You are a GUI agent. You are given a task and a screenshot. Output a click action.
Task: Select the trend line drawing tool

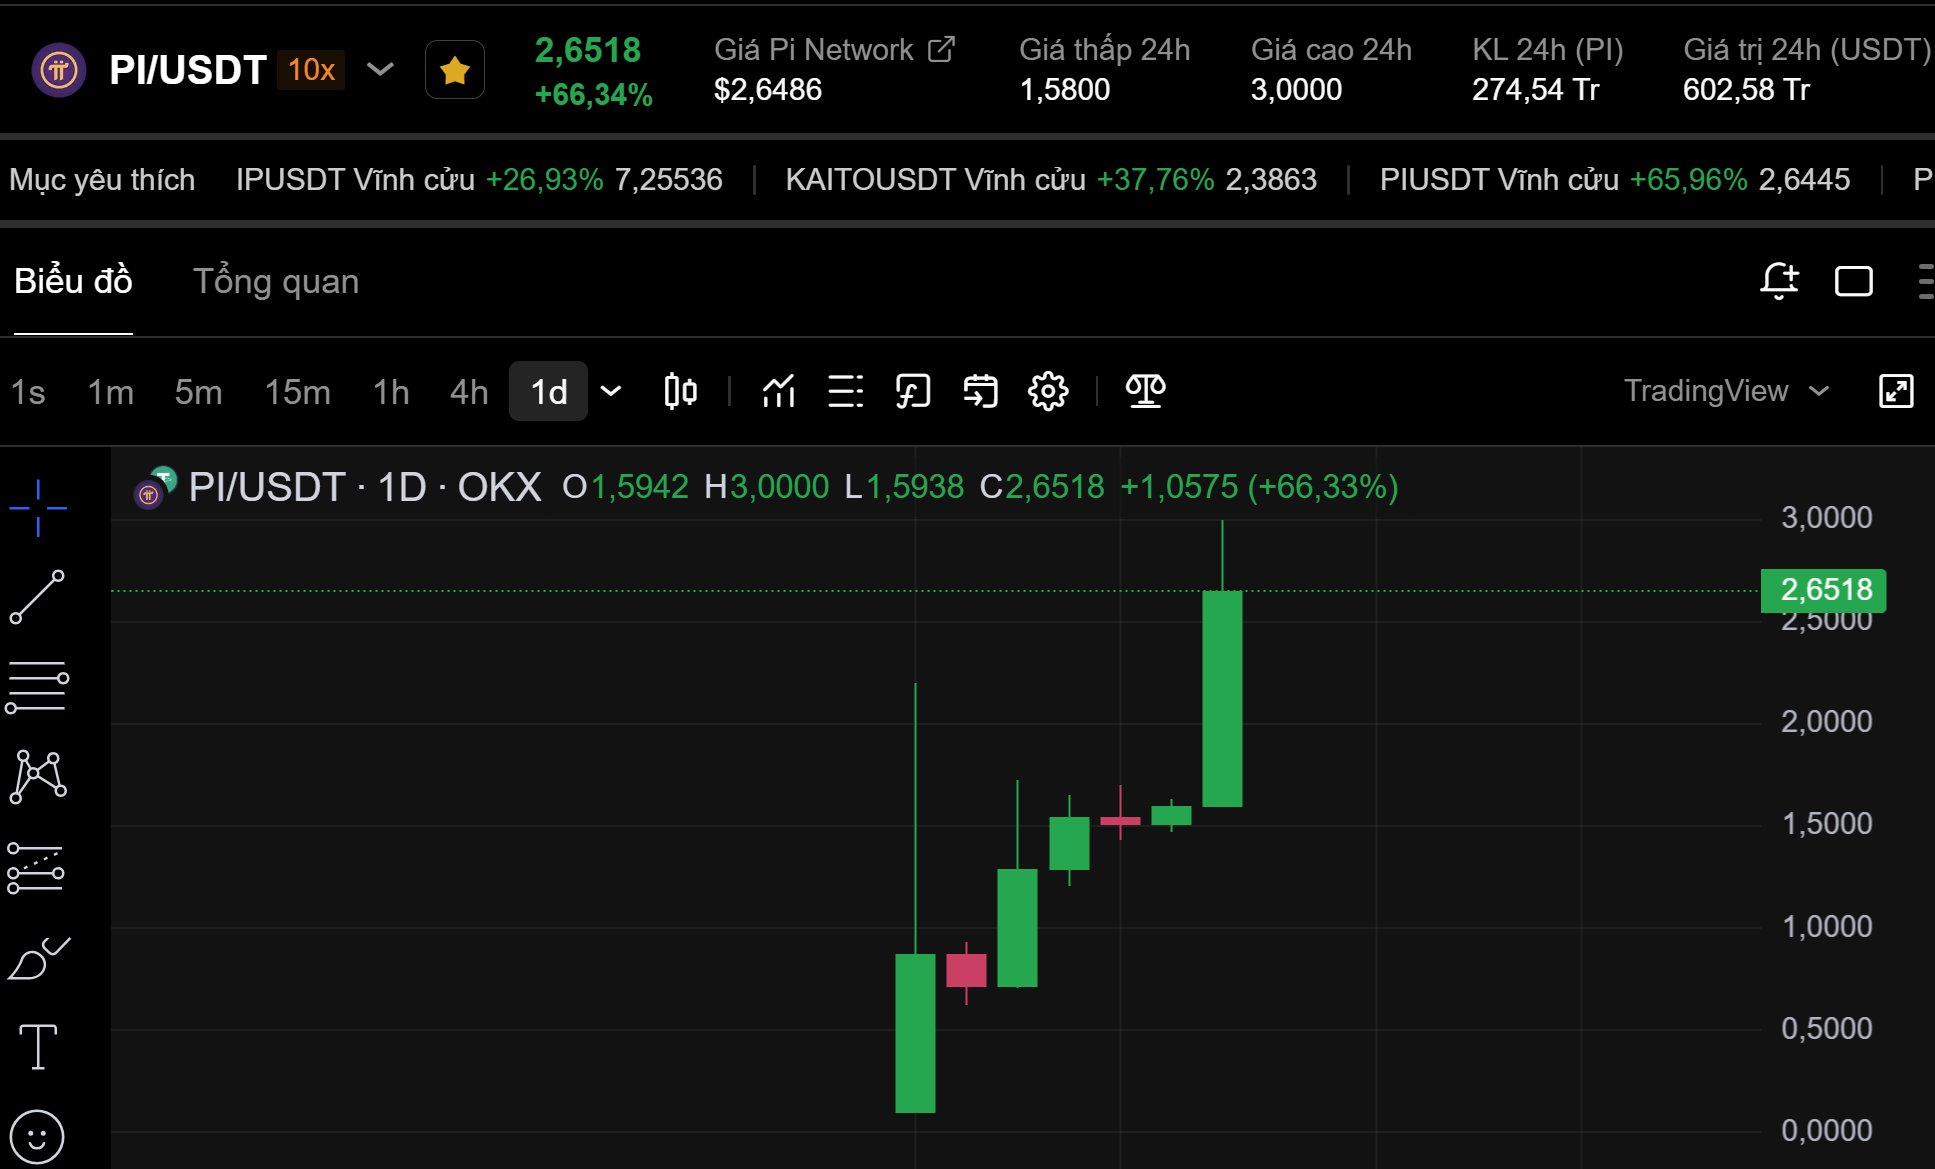pos(38,597)
